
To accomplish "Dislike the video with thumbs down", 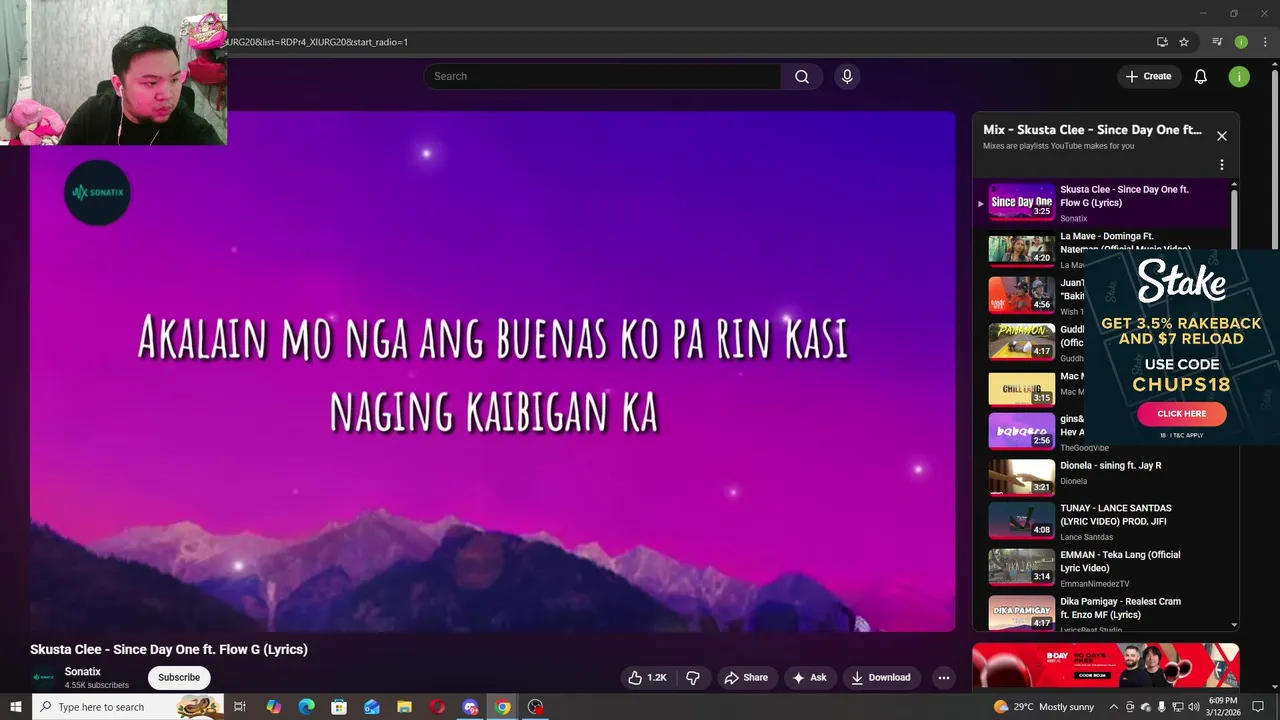I will click(x=692, y=678).
